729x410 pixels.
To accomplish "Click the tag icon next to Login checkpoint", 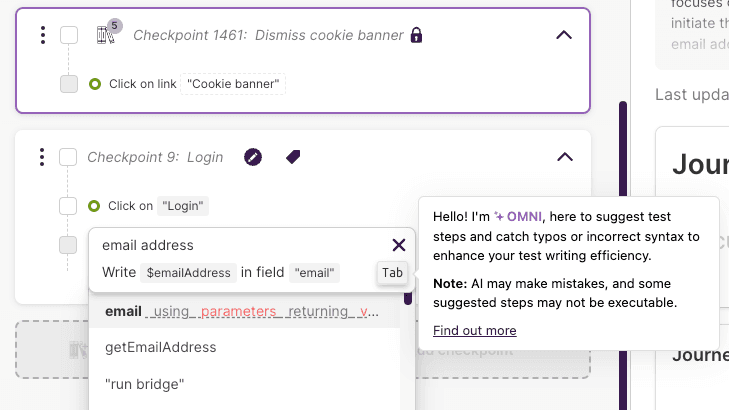I will 293,157.
